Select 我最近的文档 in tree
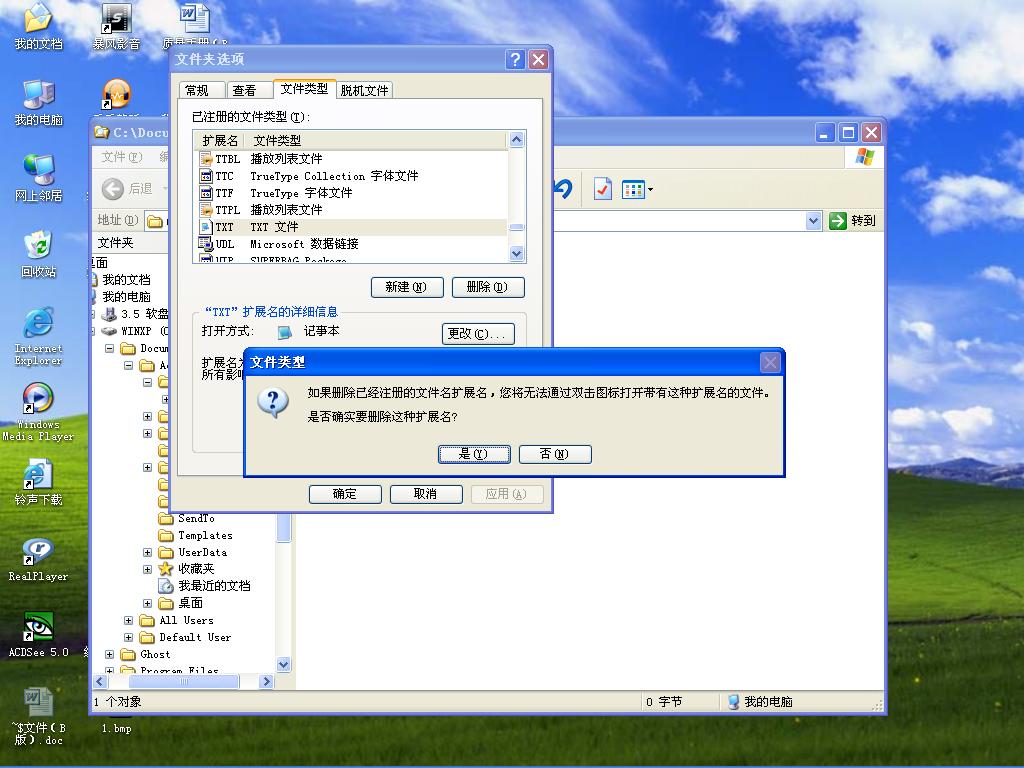This screenshot has height=768, width=1024. (x=204, y=586)
